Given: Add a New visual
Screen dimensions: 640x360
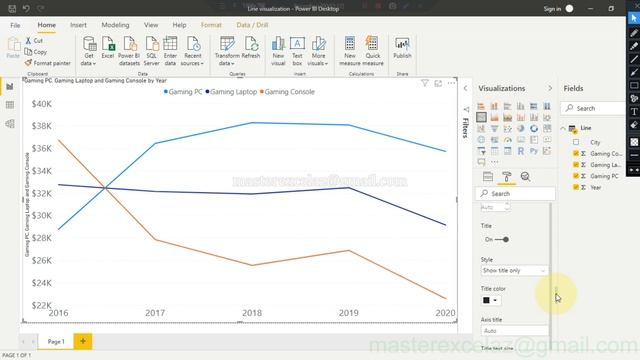Looking at the screenshot, I should click(278, 51).
